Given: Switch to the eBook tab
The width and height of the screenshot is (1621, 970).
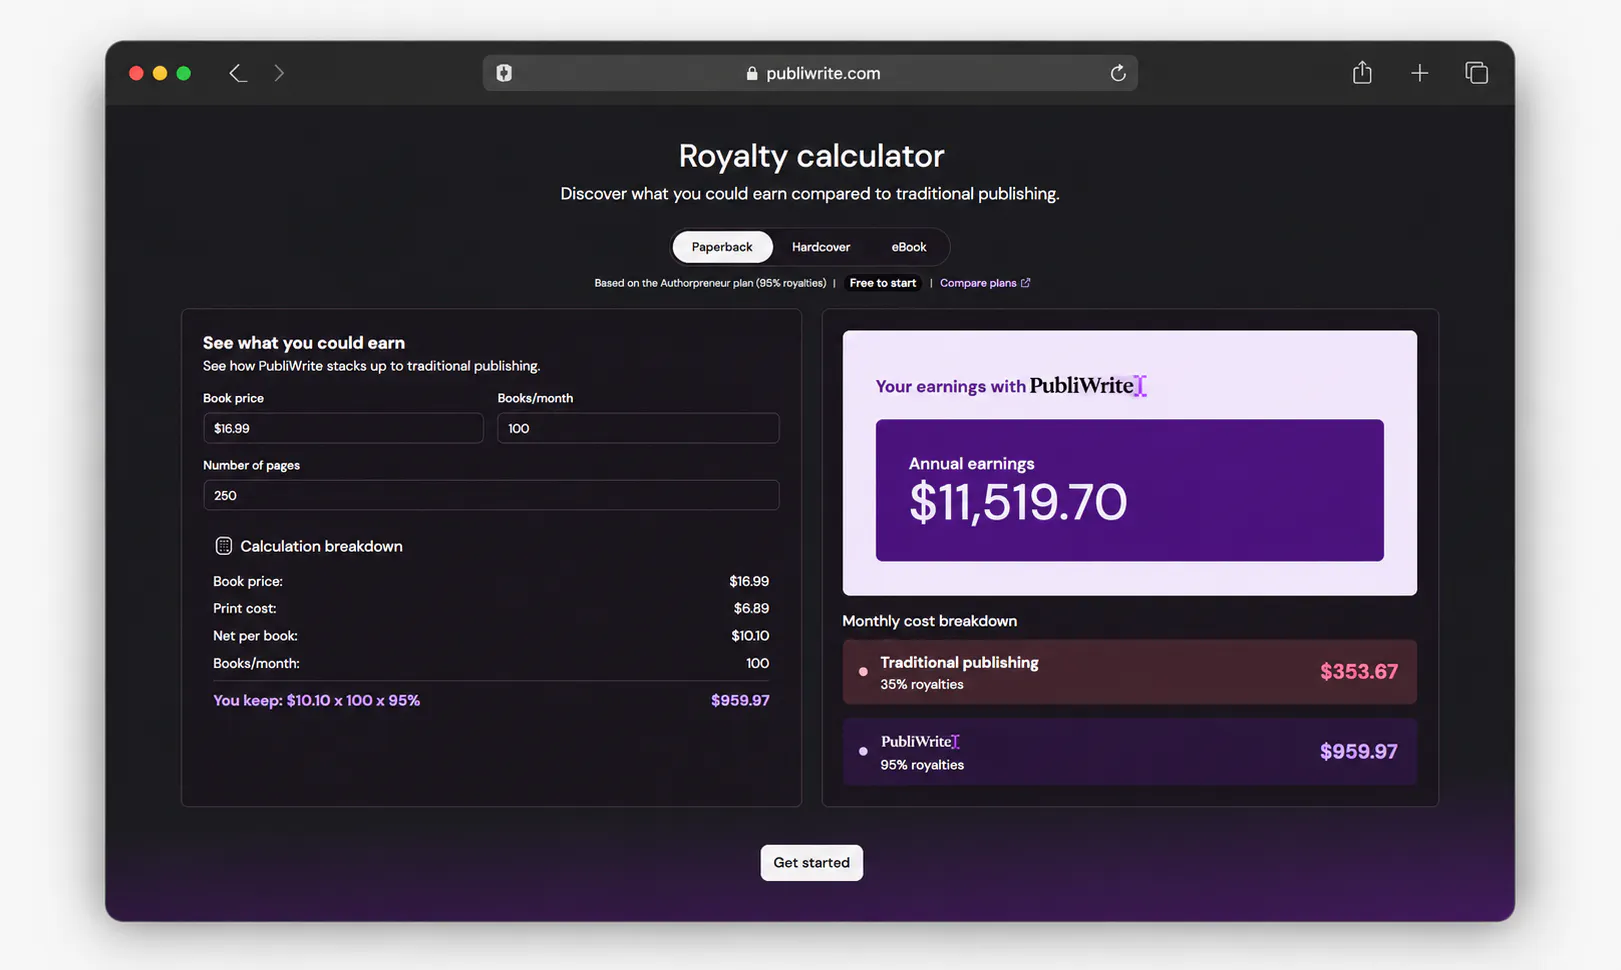Looking at the screenshot, I should [x=909, y=247].
